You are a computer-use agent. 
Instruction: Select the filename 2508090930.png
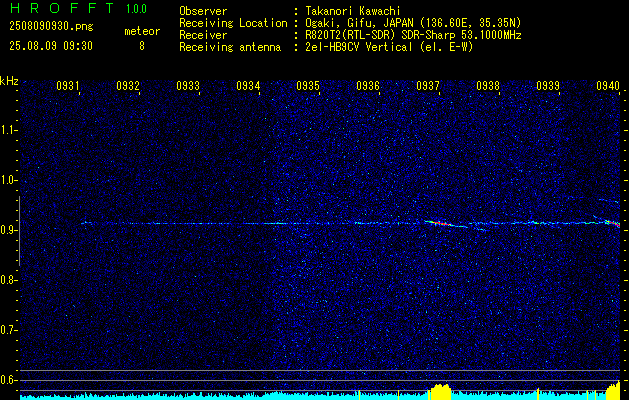[51, 27]
